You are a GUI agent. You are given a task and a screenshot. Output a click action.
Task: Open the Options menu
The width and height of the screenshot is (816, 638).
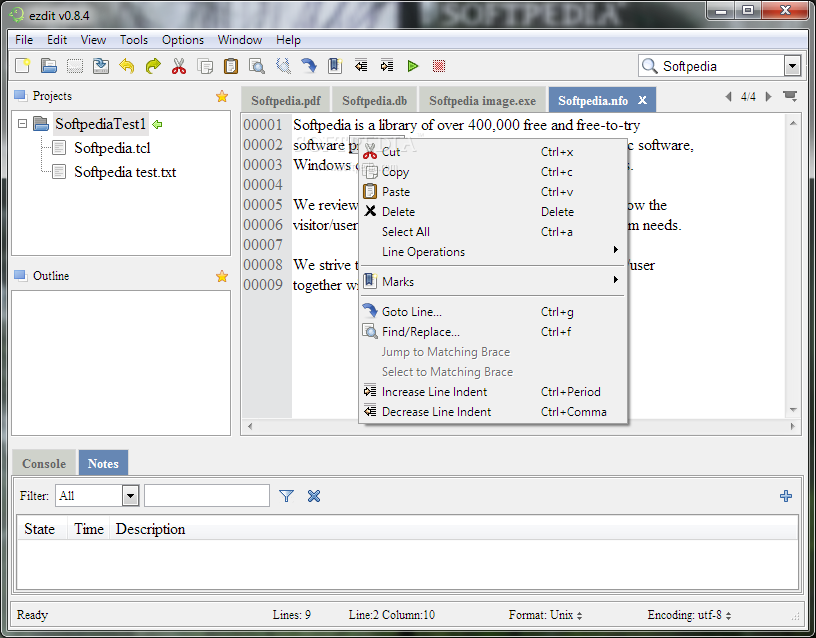tap(183, 40)
